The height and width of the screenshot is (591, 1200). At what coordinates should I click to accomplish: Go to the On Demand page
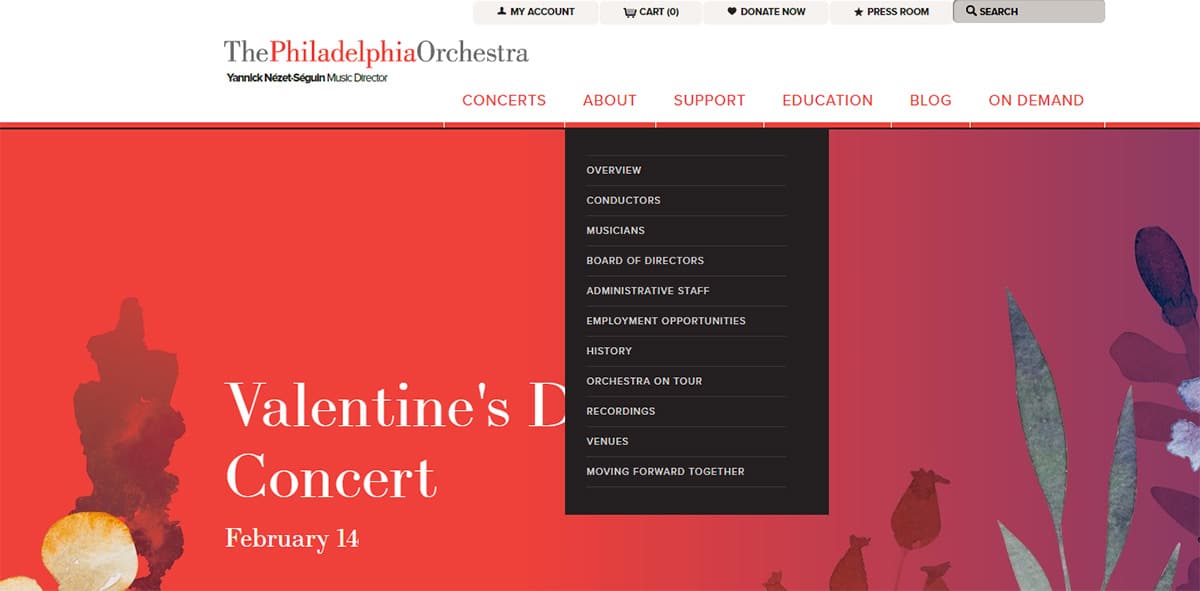pos(1036,100)
